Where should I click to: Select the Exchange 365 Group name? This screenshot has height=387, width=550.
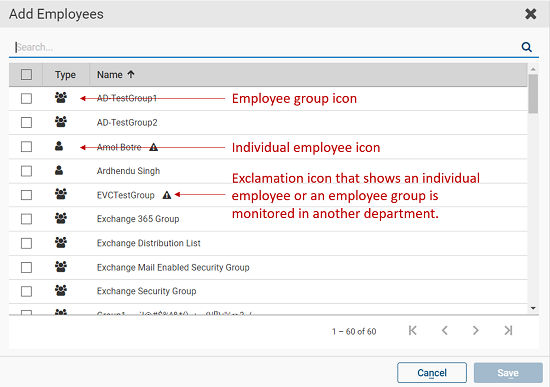coord(138,219)
